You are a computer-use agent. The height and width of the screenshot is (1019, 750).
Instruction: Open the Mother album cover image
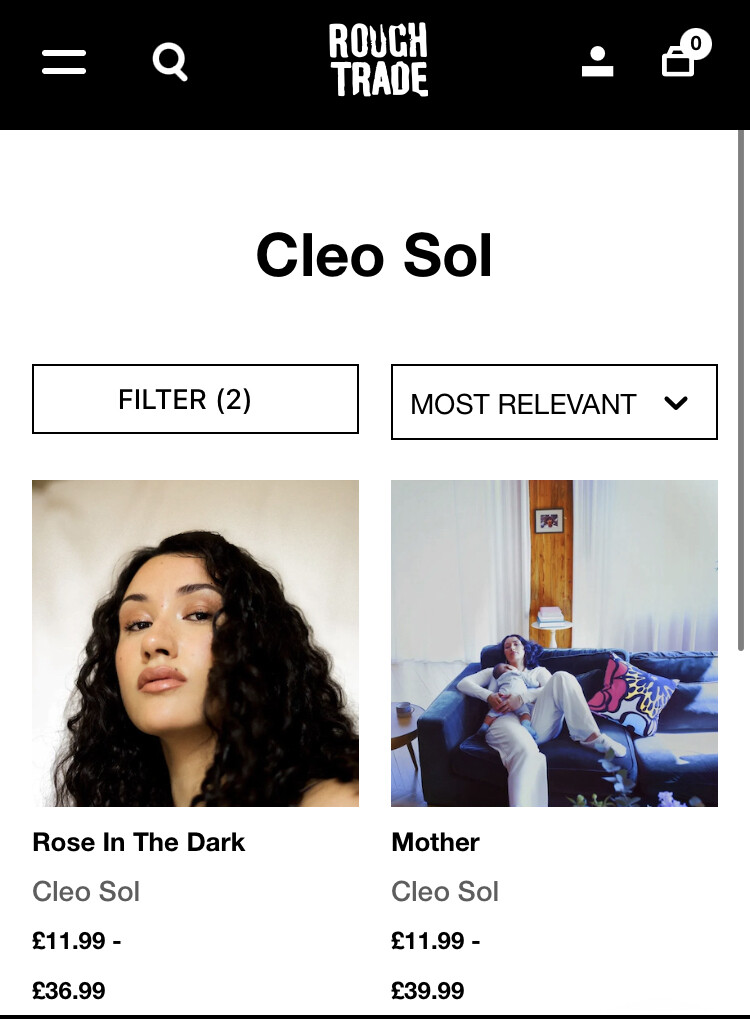[x=554, y=643]
